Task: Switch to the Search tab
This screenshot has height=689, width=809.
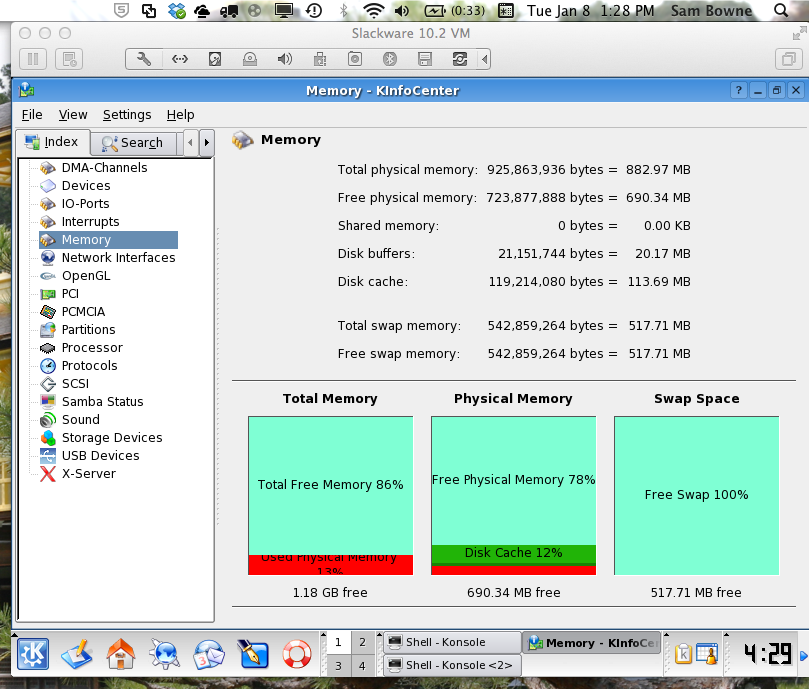Action: pyautogui.click(x=132, y=143)
